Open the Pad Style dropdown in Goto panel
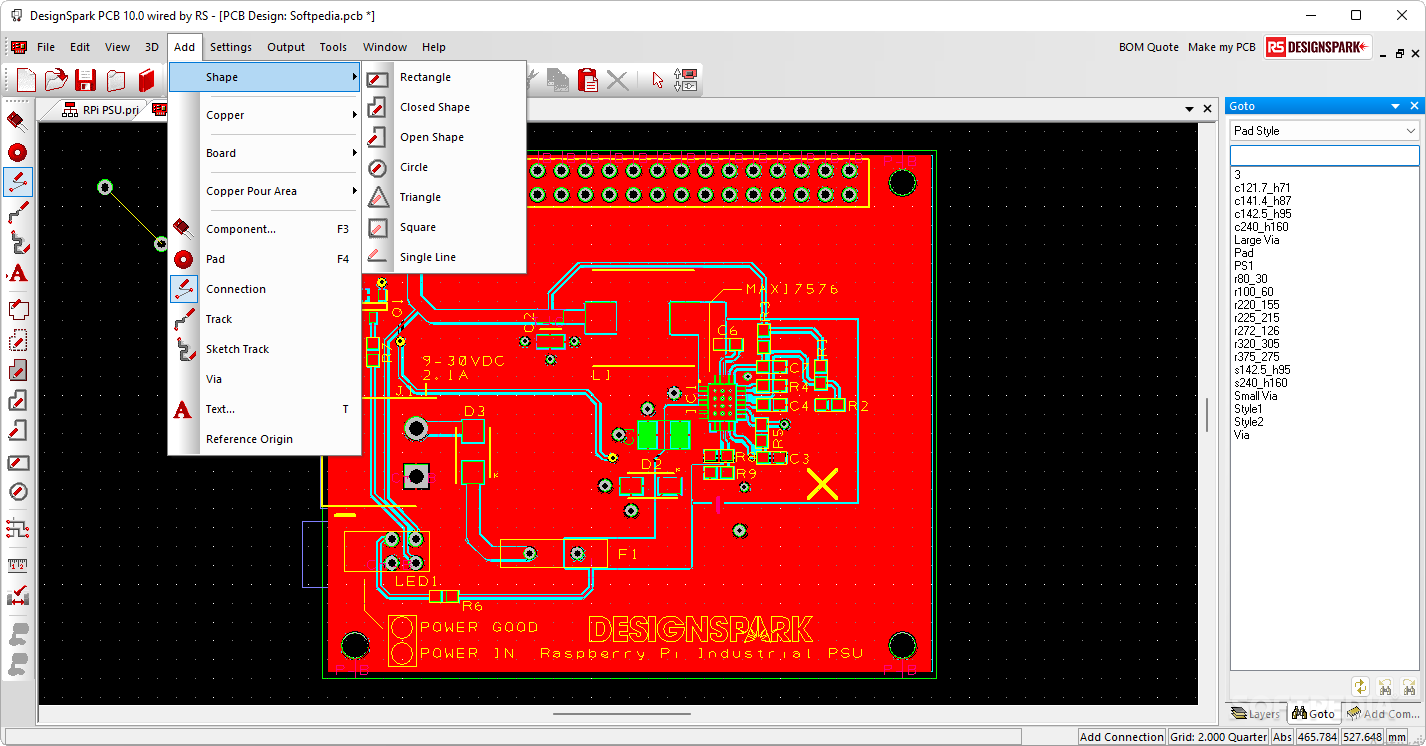The width and height of the screenshot is (1426, 746). (x=1325, y=131)
